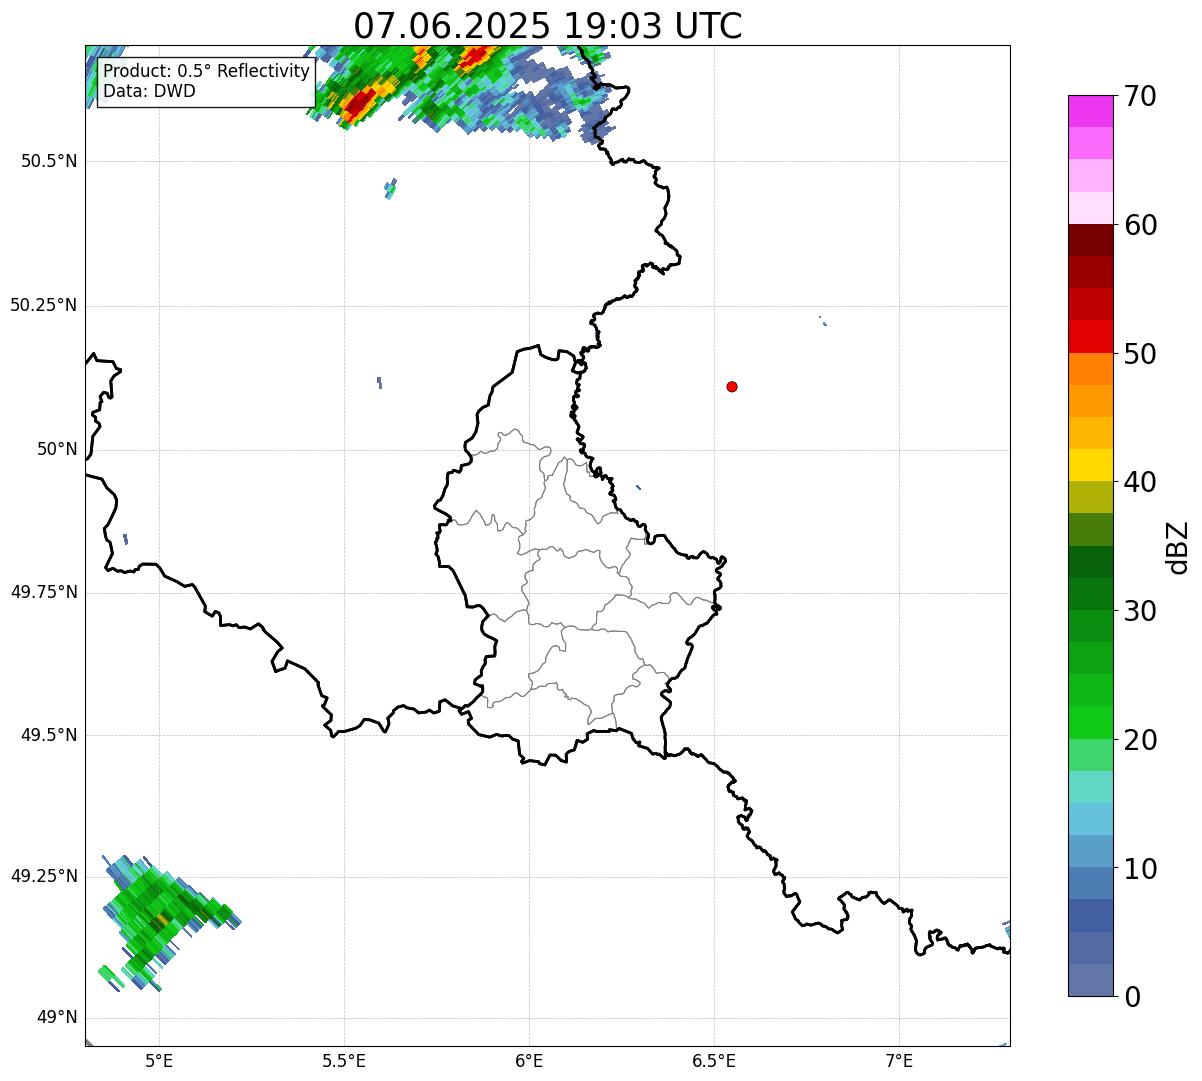1202x1081 pixels.
Task: Click the colorbar tick value 50
Action: pos(1141,354)
